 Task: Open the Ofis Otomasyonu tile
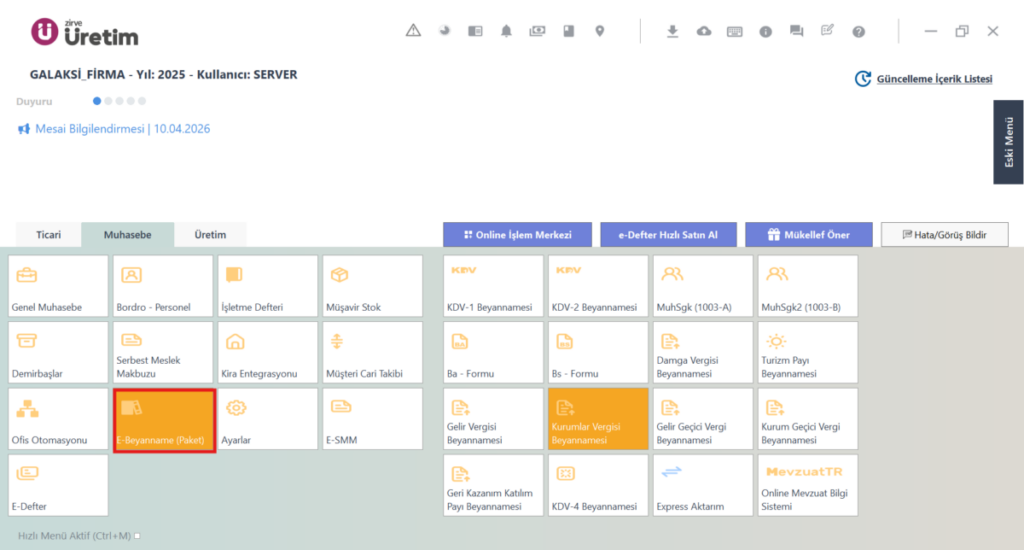point(58,419)
